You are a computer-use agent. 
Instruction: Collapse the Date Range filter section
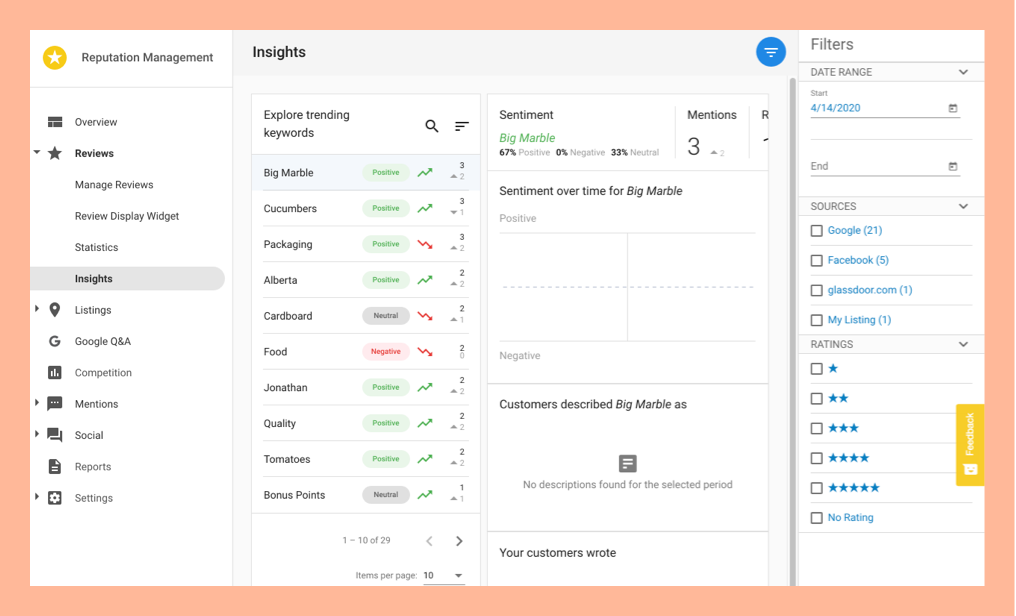[963, 72]
